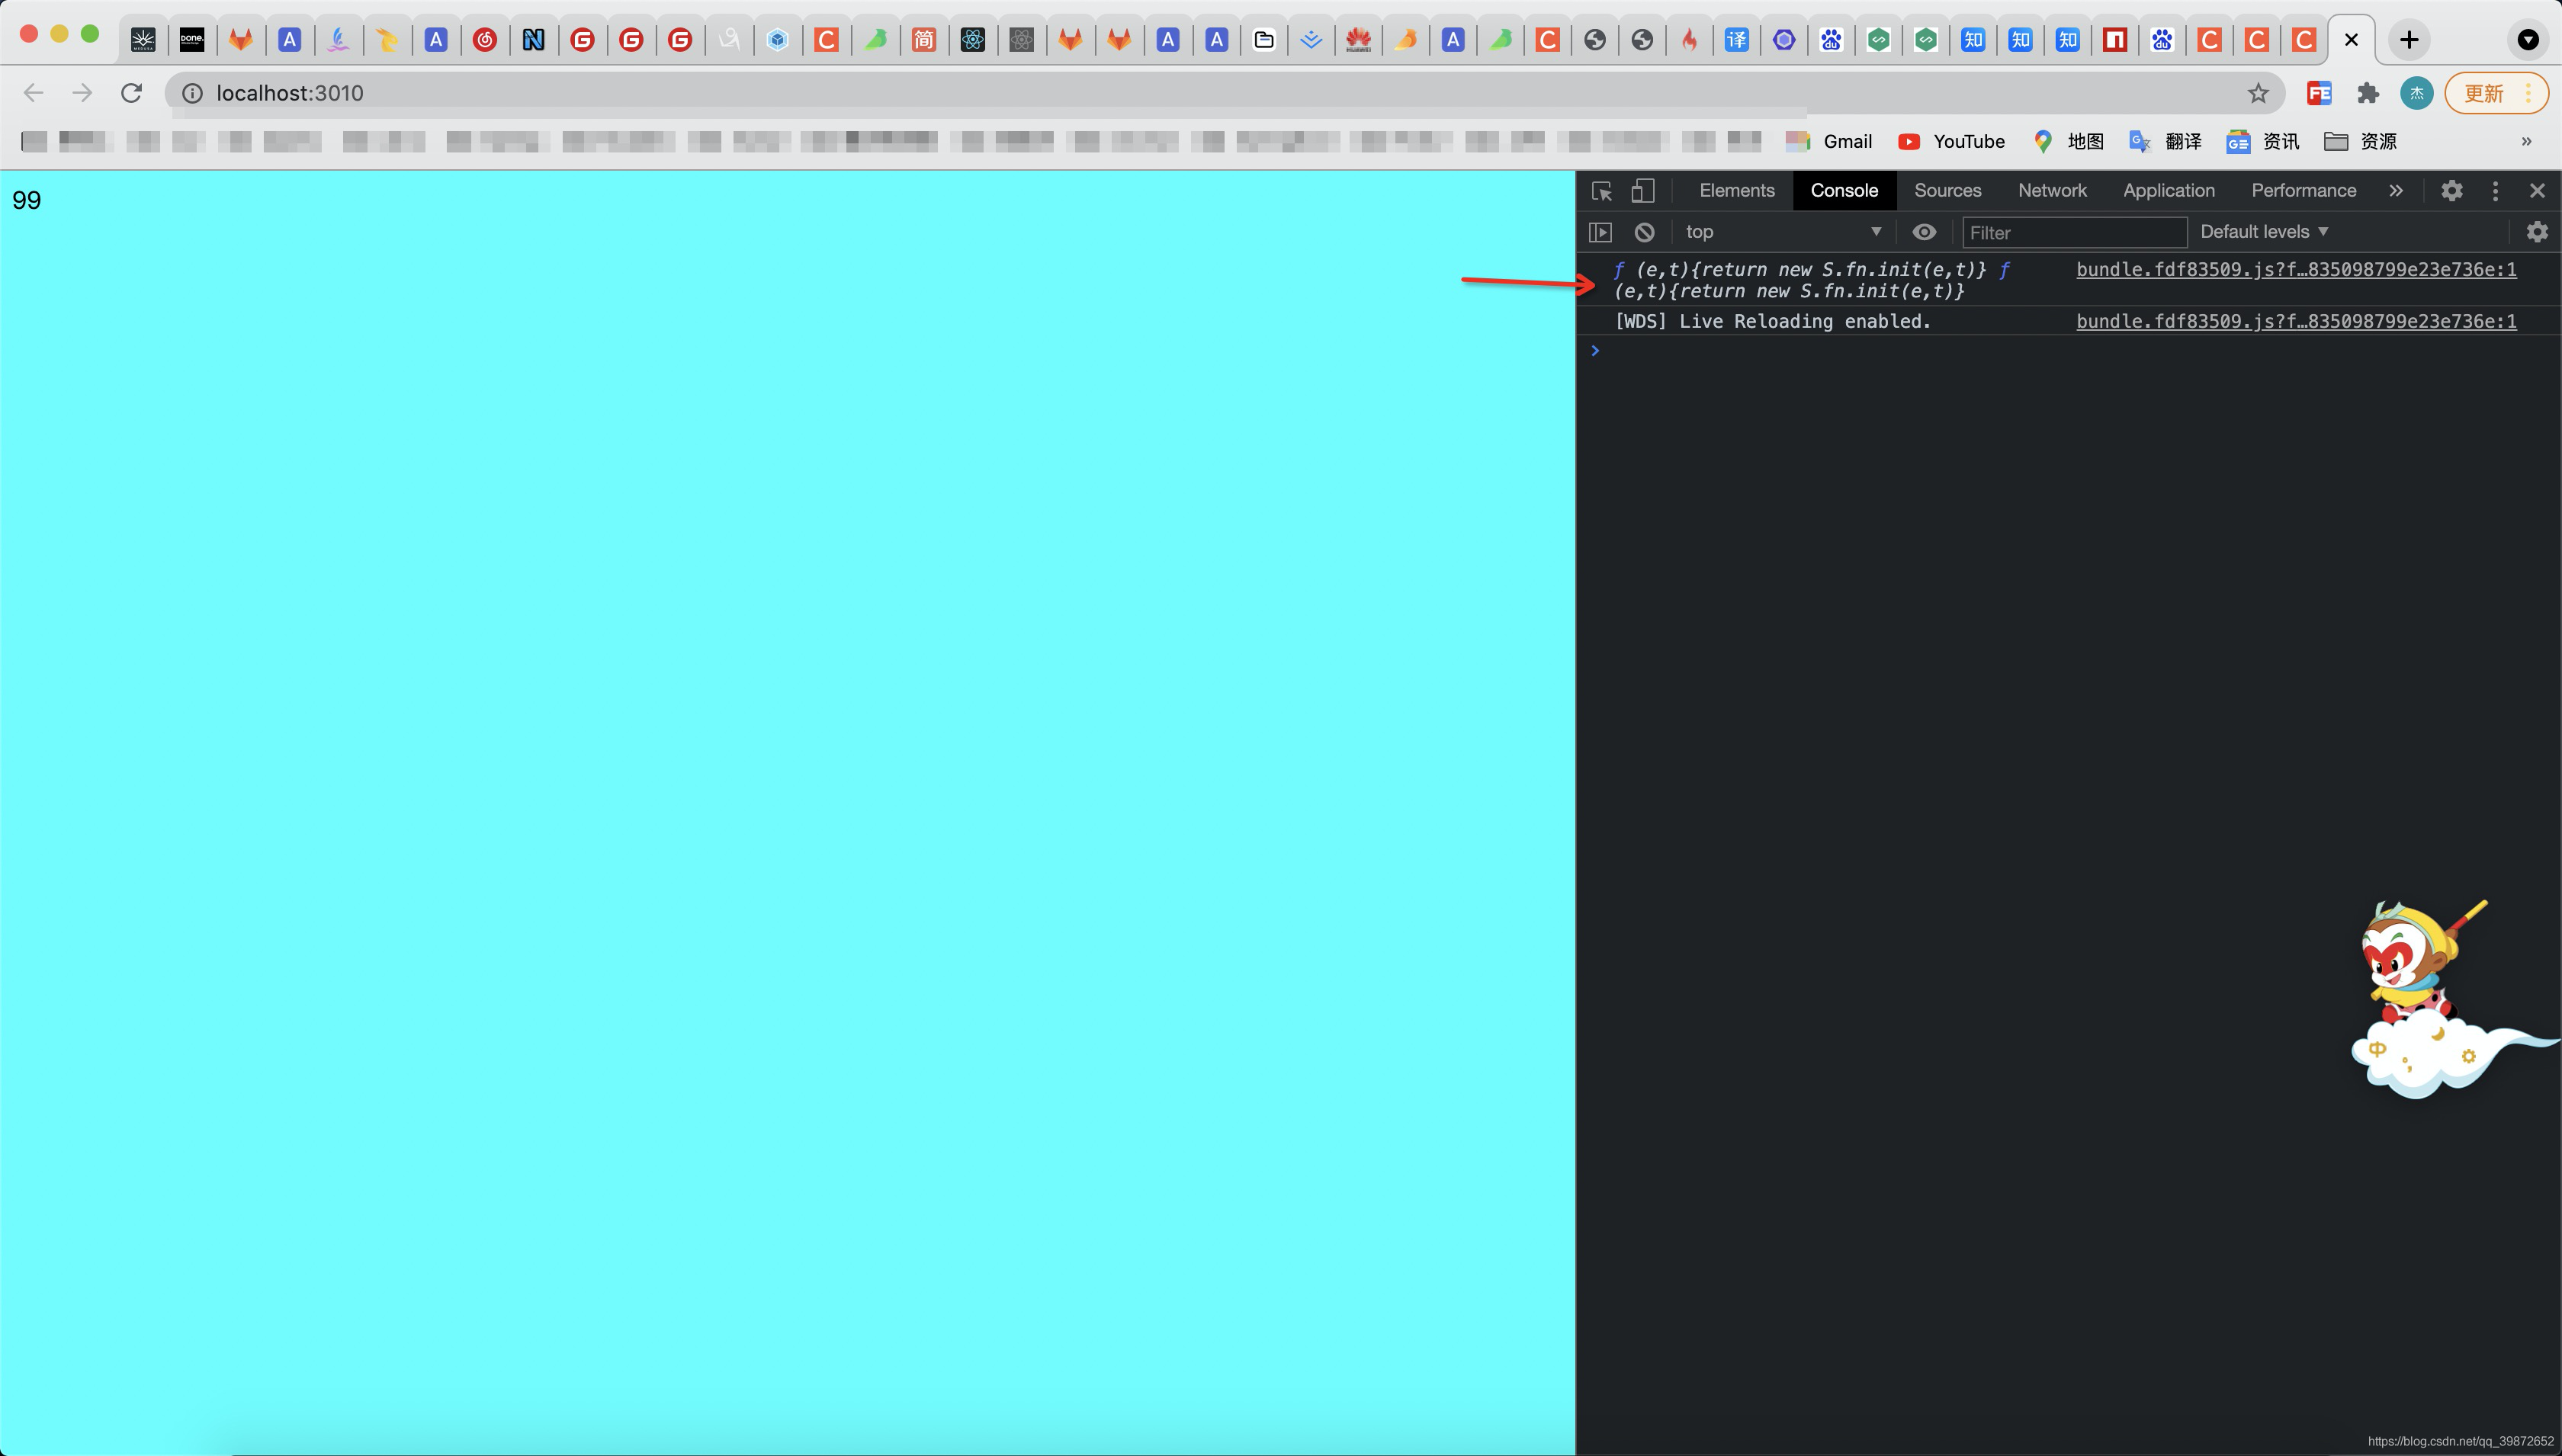Open the 资讯 news bookmark

[x=2262, y=141]
